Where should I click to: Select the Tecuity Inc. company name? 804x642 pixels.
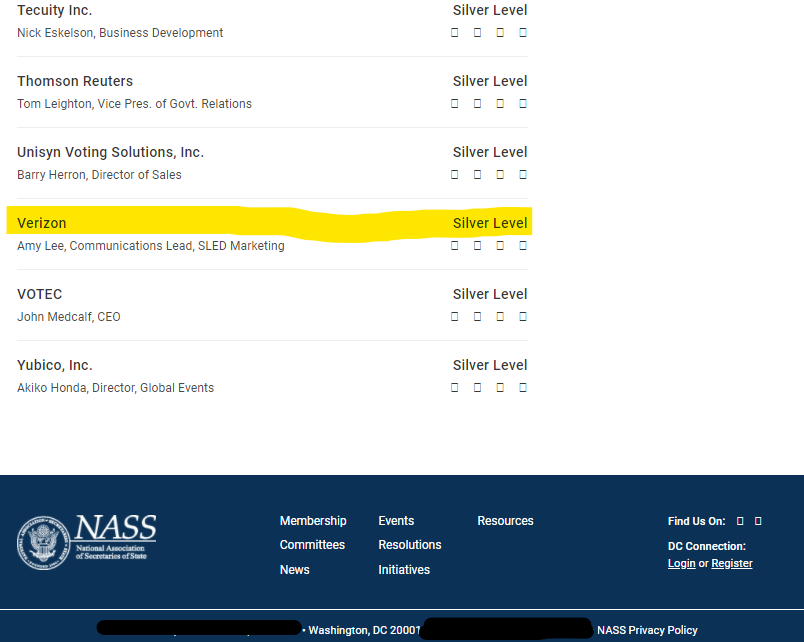pos(54,10)
